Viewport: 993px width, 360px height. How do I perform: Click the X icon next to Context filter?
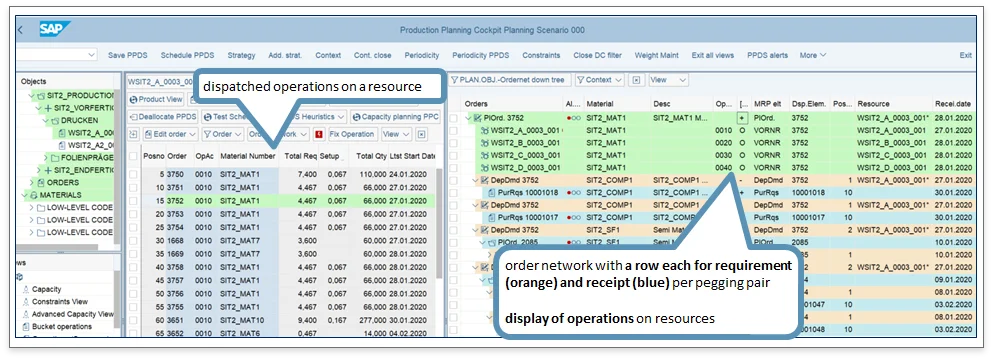click(x=637, y=80)
